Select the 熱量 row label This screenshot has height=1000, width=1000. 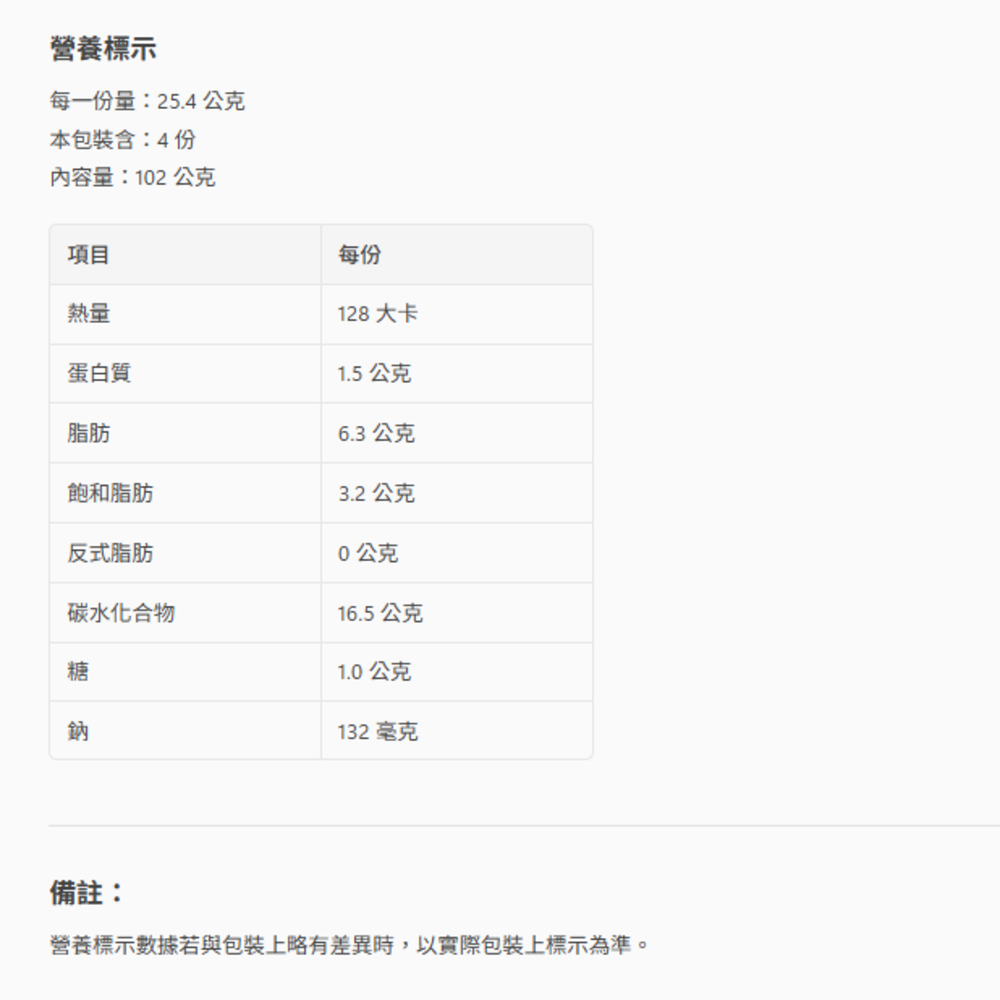[89, 314]
